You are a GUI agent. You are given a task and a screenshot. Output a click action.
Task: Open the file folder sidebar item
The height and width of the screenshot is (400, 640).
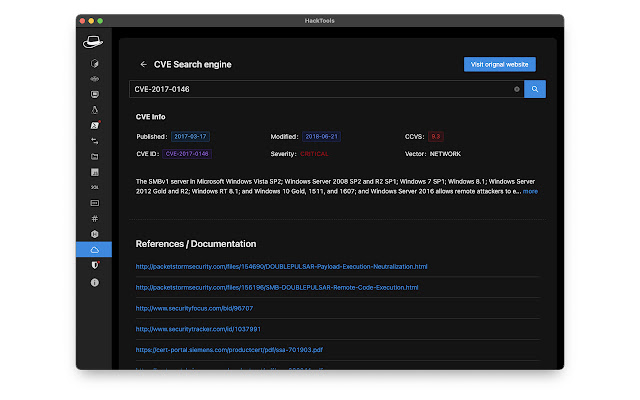click(94, 157)
